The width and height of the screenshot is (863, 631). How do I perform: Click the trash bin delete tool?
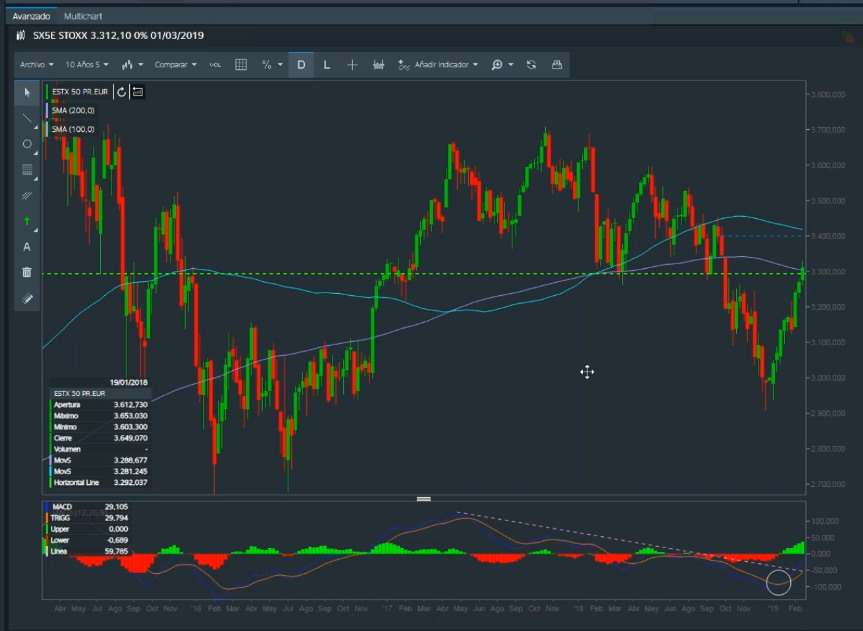[x=27, y=272]
